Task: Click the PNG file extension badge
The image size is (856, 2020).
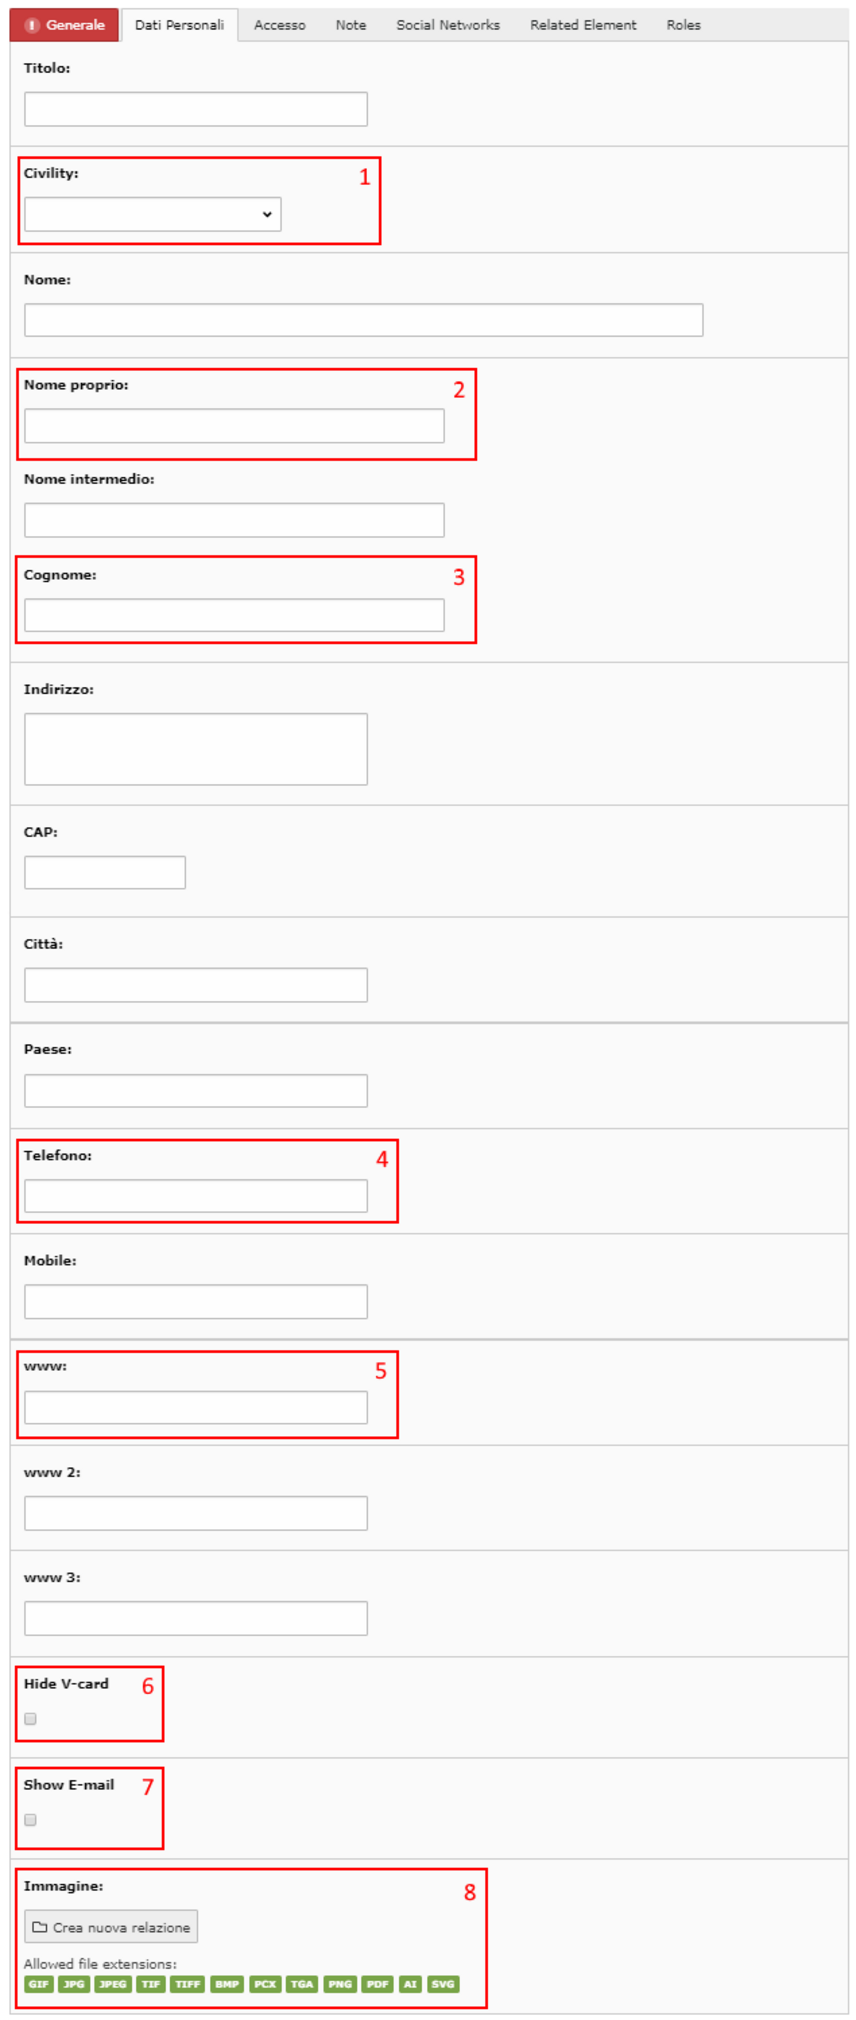Action: tap(340, 1984)
